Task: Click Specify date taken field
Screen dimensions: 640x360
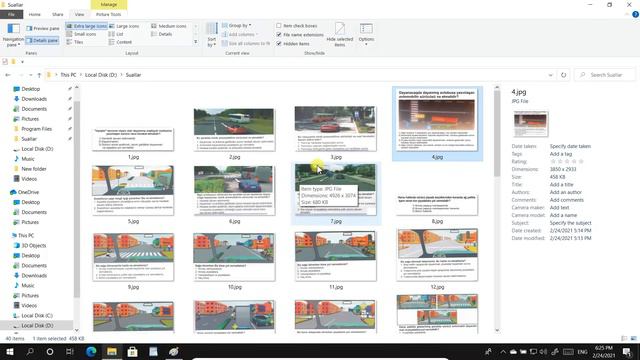Action: pos(570,147)
